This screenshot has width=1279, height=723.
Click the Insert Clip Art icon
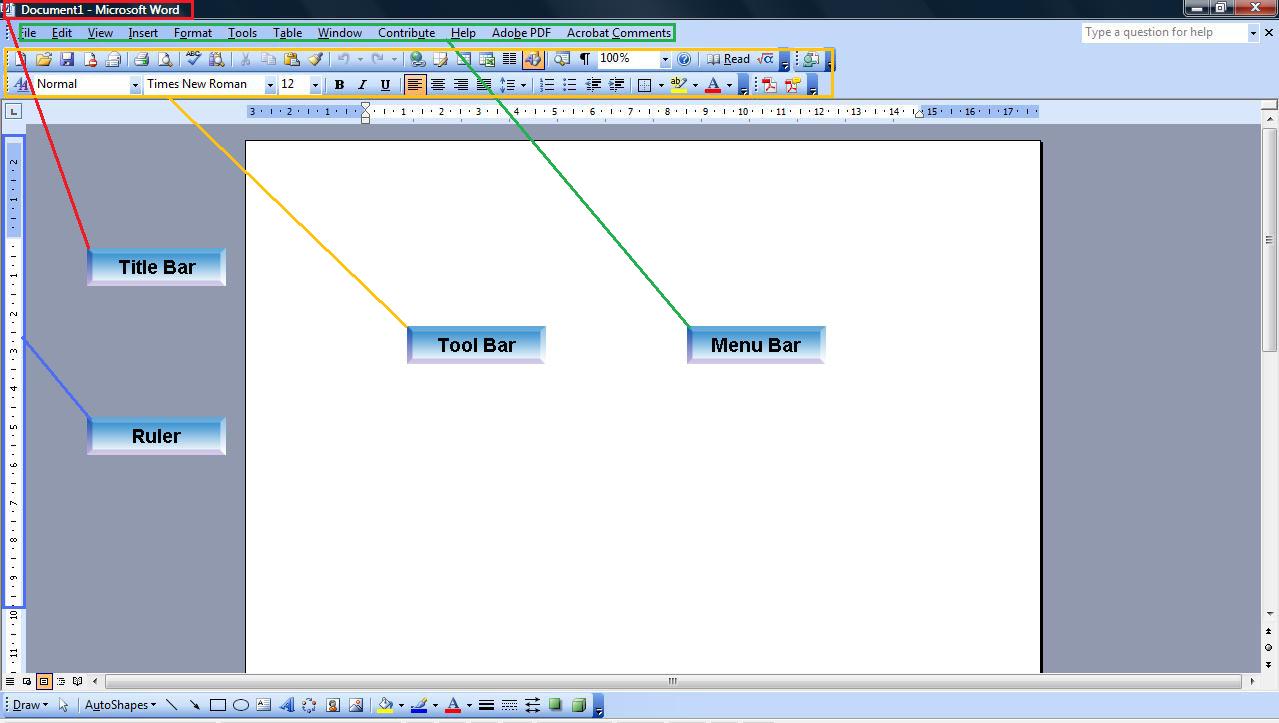332,705
